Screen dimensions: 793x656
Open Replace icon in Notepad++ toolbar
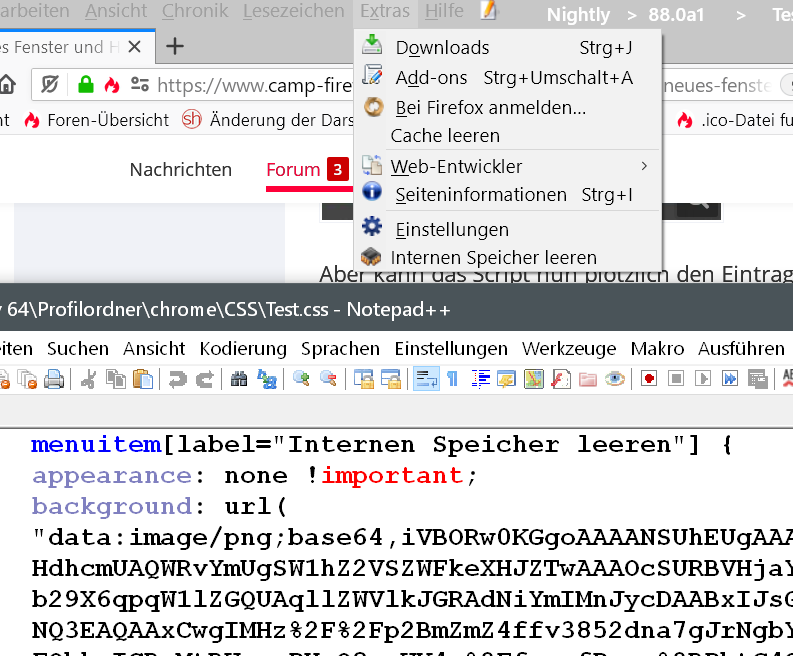(x=267, y=379)
